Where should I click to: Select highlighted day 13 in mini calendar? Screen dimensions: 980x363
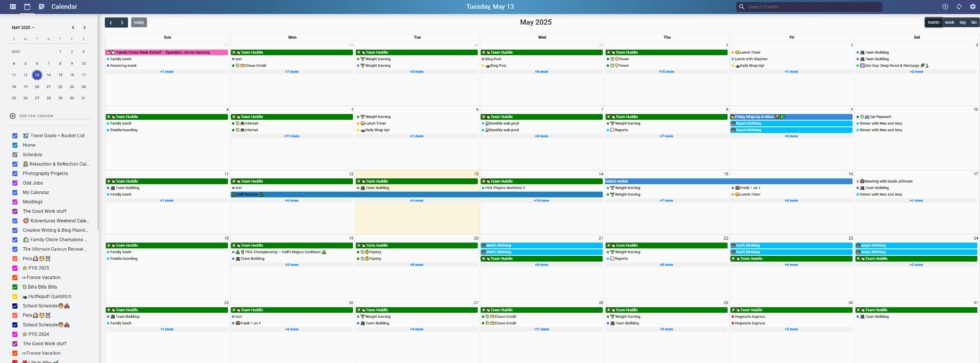[x=37, y=75]
